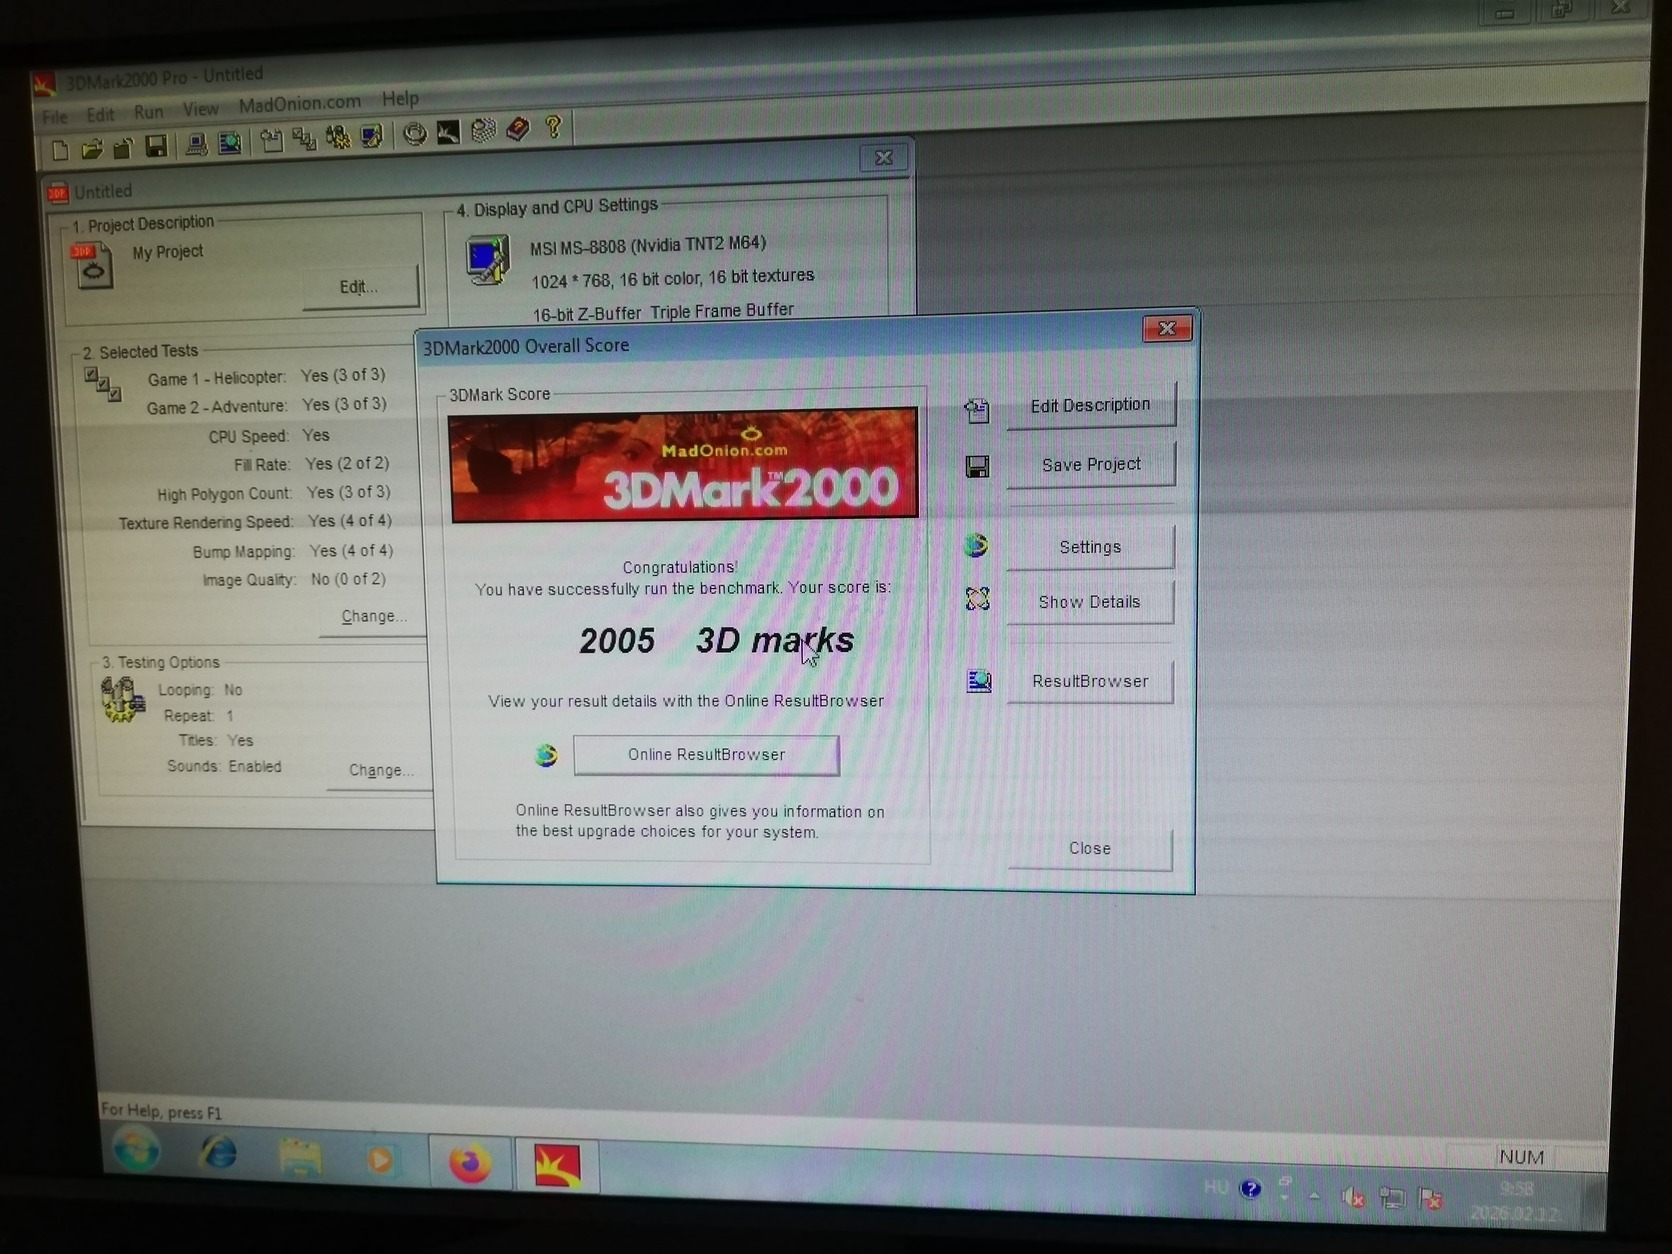Click the monitor icon in Display and CPU Settings
The image size is (1672, 1254).
(x=488, y=259)
